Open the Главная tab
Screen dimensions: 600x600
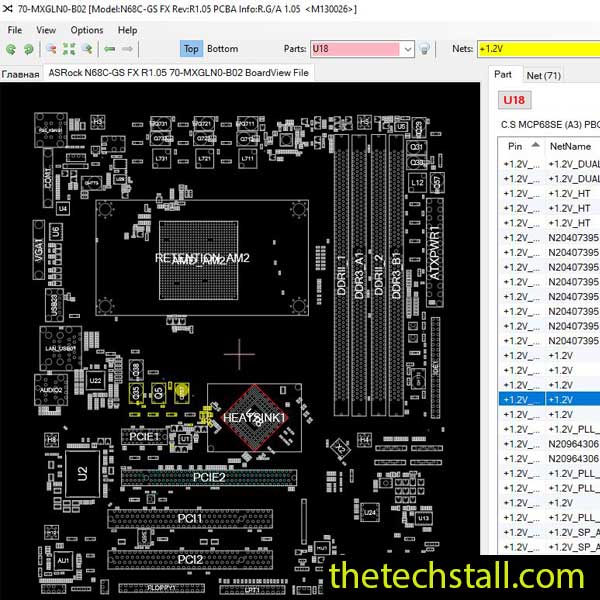point(20,73)
